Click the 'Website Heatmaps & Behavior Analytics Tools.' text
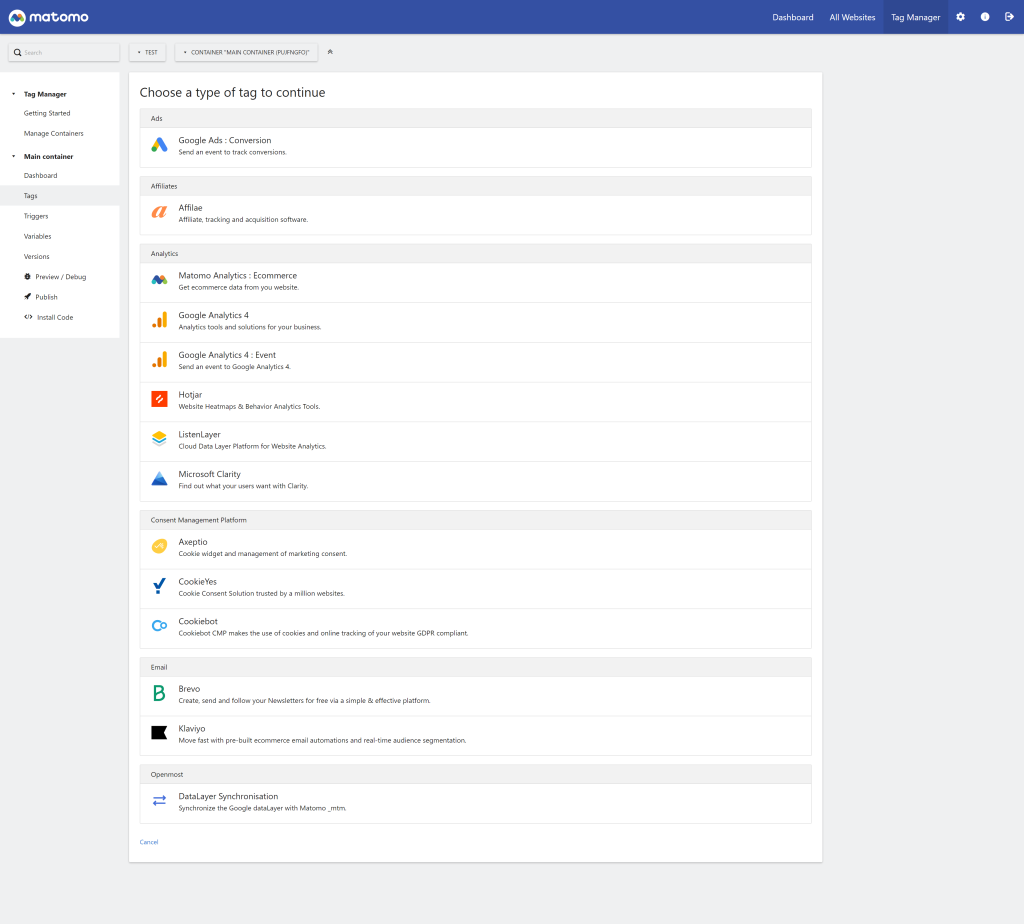Image resolution: width=1024 pixels, height=924 pixels. pos(249,407)
